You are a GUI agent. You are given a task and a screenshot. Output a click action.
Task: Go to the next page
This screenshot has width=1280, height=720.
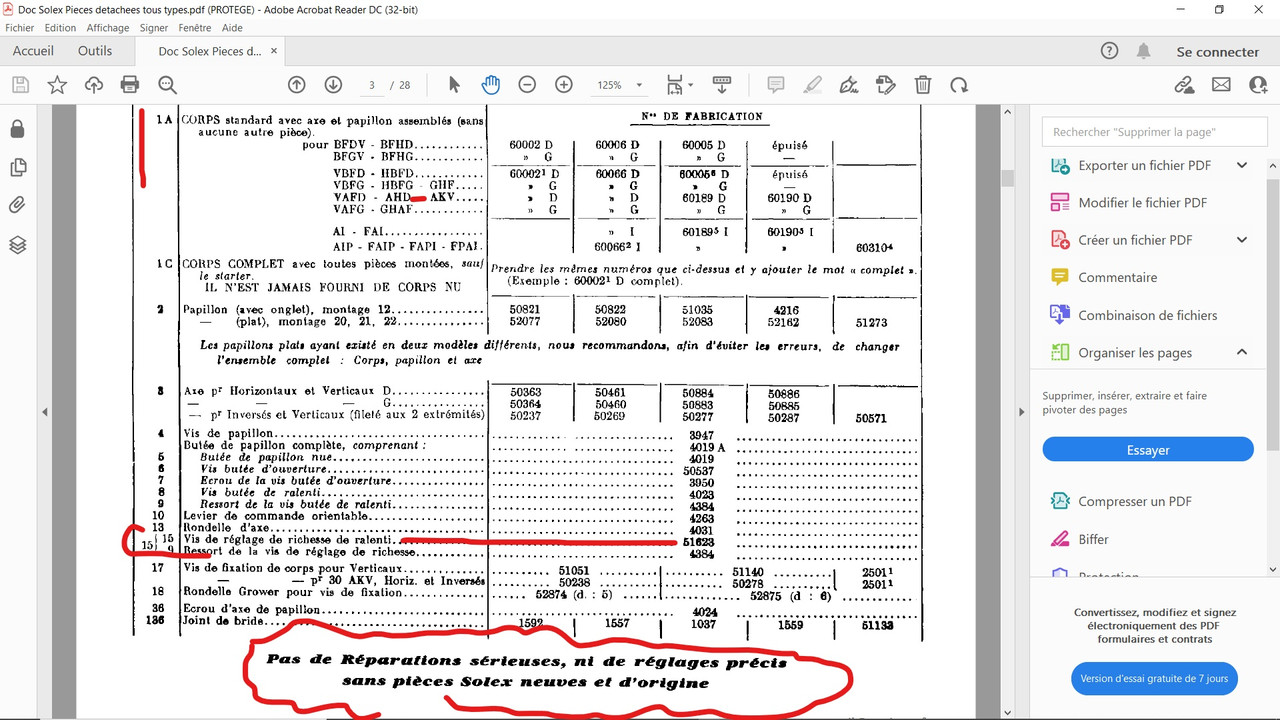coord(333,85)
